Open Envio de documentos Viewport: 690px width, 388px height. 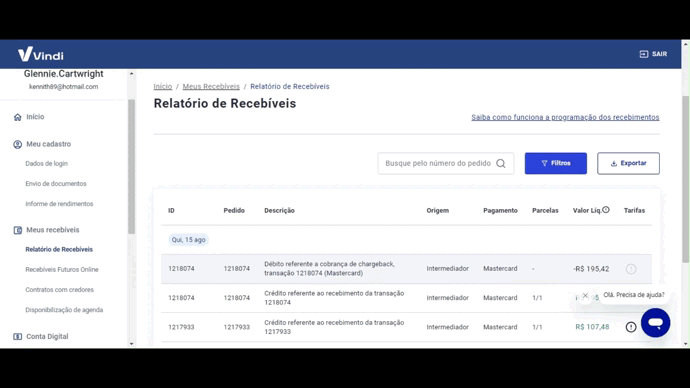[56, 184]
